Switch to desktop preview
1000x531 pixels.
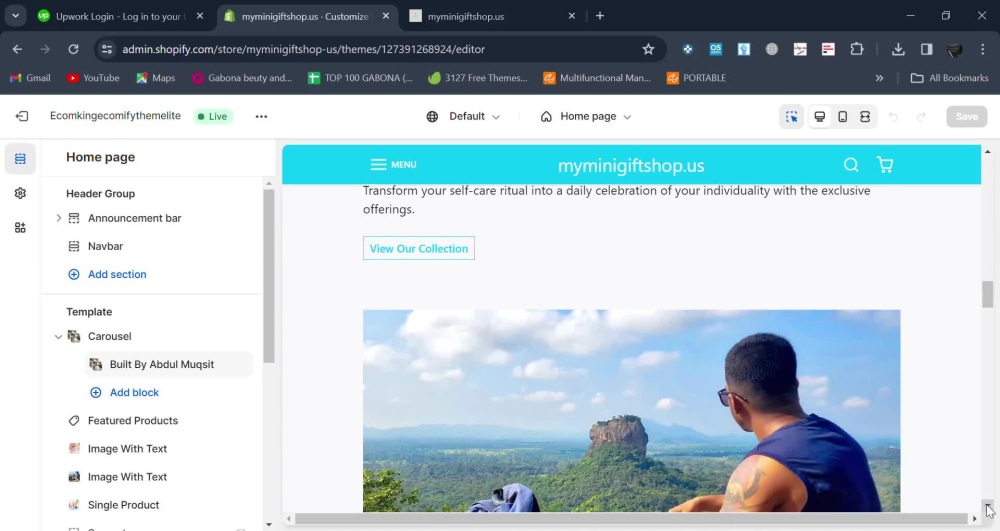coord(820,117)
